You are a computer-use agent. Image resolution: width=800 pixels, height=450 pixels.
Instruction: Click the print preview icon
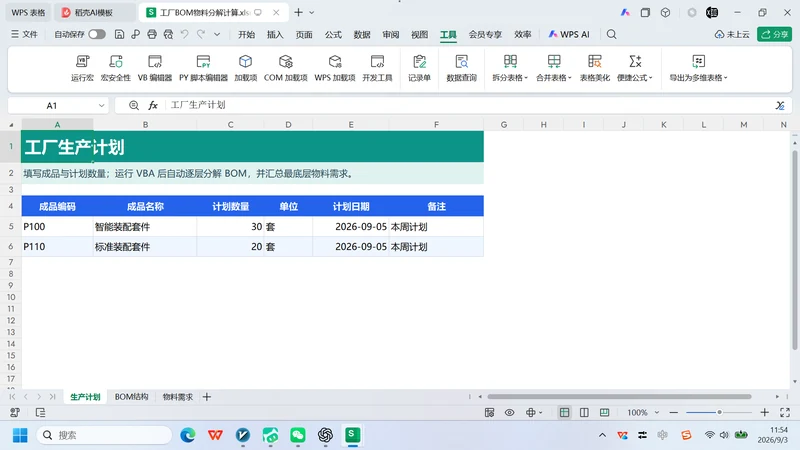tap(168, 34)
